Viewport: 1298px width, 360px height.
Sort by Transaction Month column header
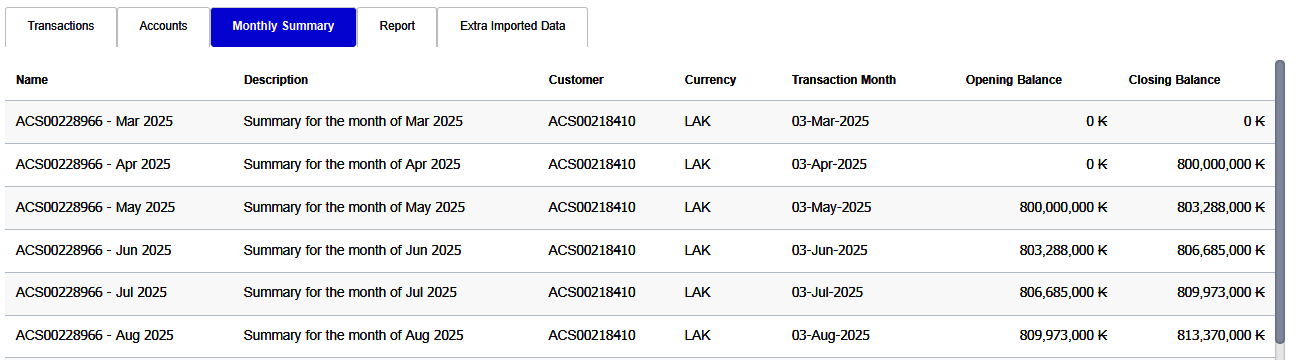point(843,80)
